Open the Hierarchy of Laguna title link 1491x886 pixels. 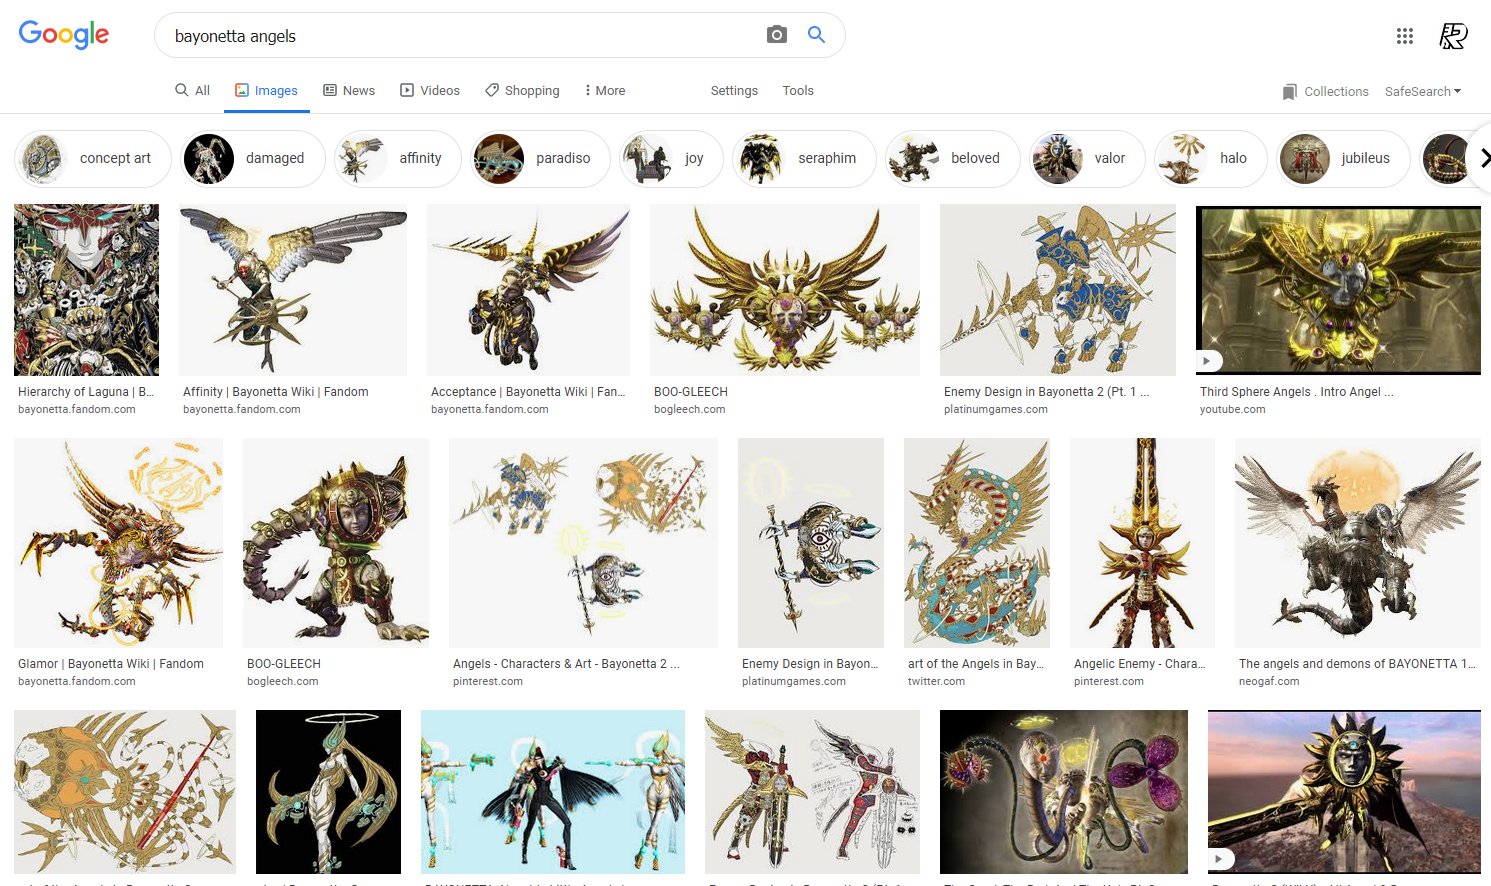(86, 392)
